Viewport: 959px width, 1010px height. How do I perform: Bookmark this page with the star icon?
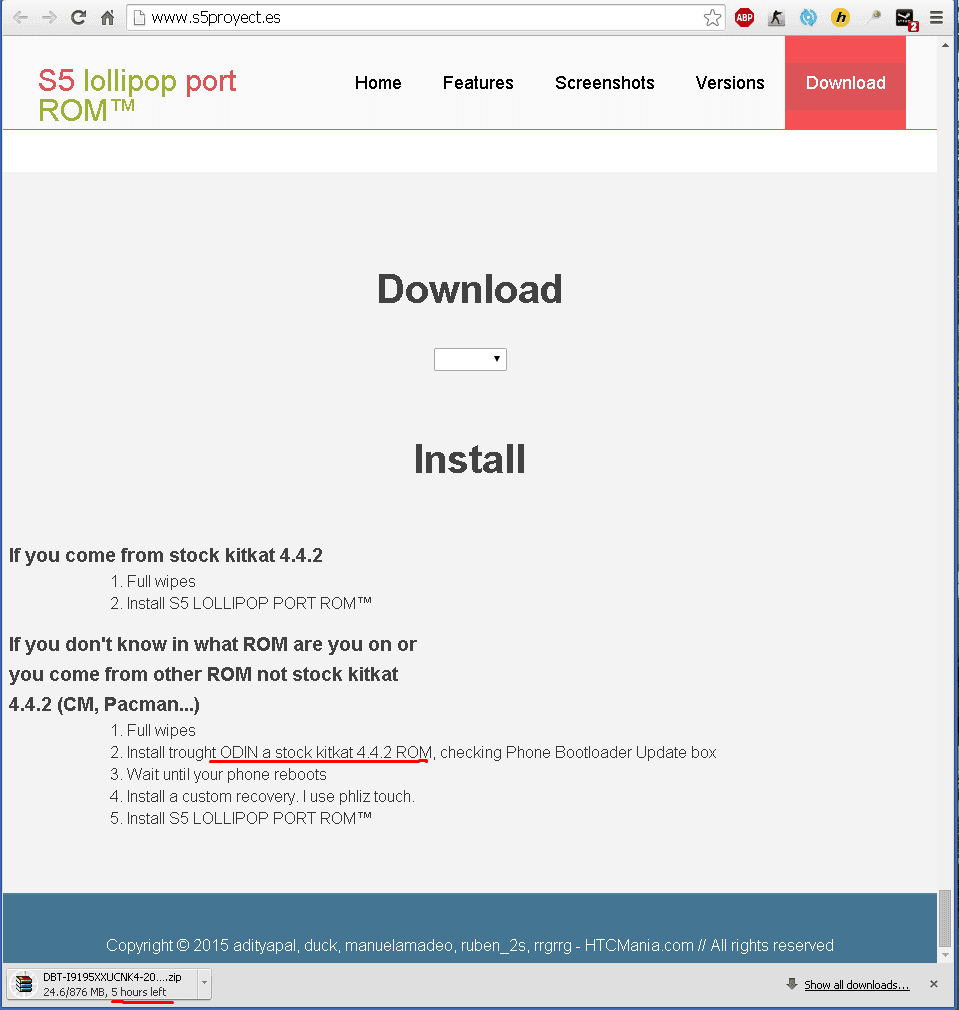(712, 17)
